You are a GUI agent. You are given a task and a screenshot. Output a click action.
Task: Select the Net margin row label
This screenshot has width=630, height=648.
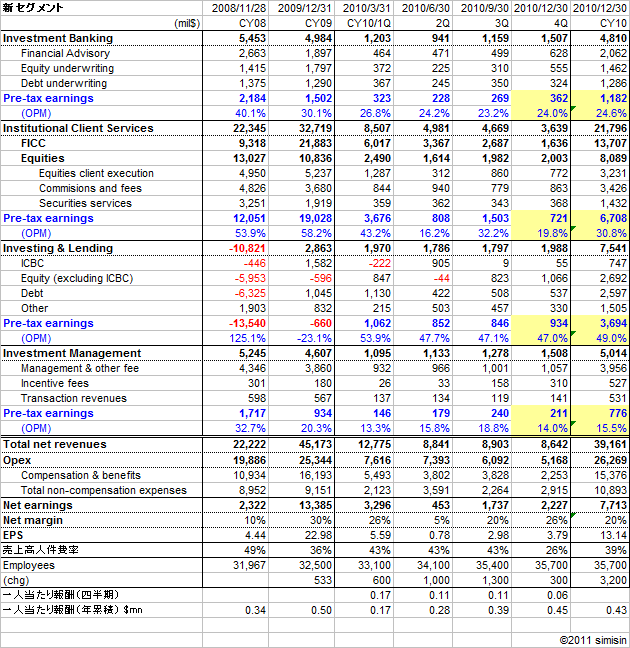tap(33, 520)
